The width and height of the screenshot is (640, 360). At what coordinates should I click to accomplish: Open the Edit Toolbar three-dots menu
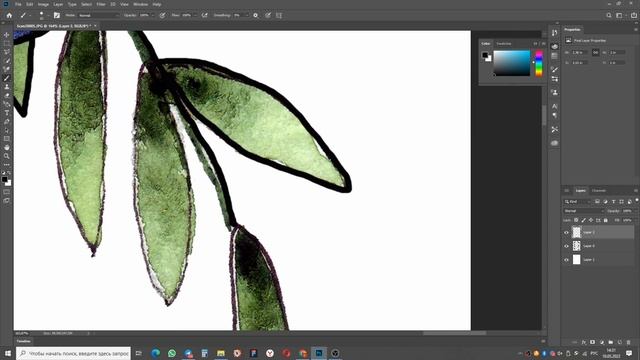[7, 164]
